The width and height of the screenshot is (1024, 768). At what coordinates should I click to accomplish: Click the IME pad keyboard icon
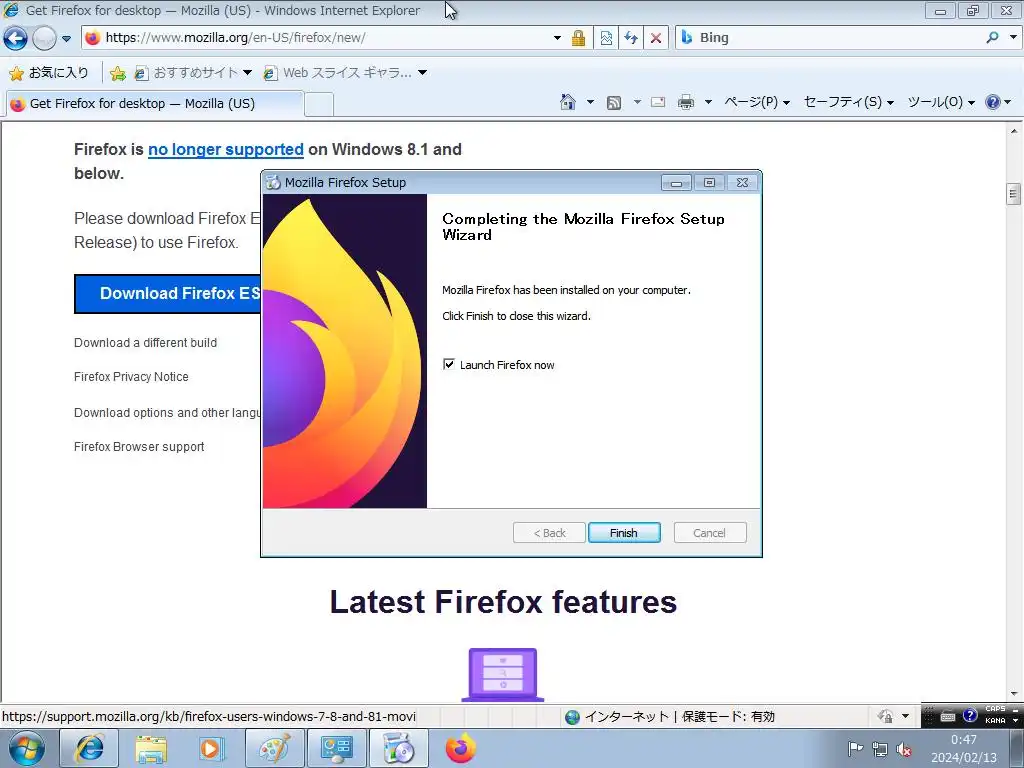click(948, 717)
